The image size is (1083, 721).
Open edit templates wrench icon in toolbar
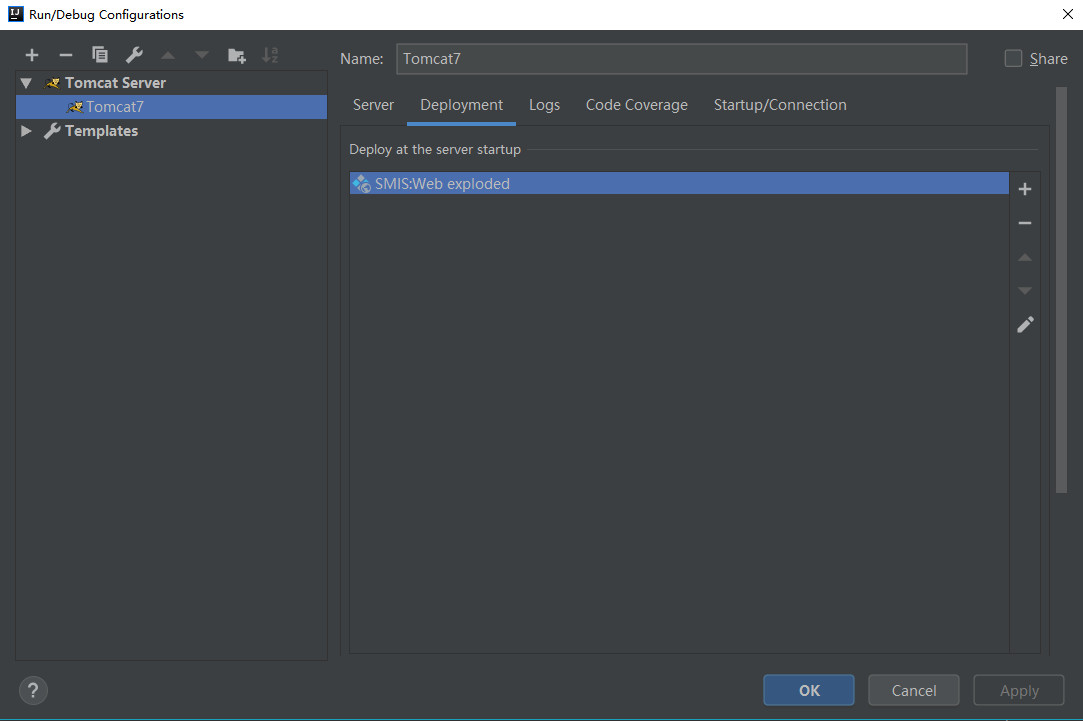(x=134, y=55)
